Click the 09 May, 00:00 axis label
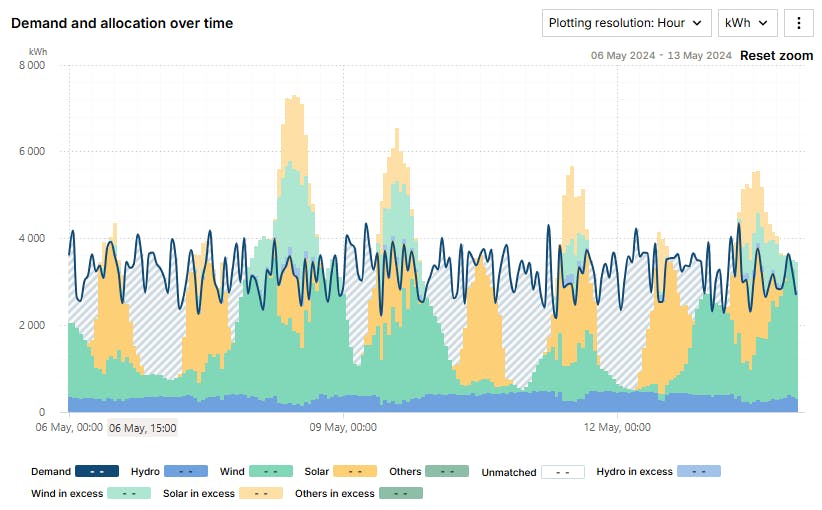This screenshot has width=822, height=510. (x=343, y=427)
